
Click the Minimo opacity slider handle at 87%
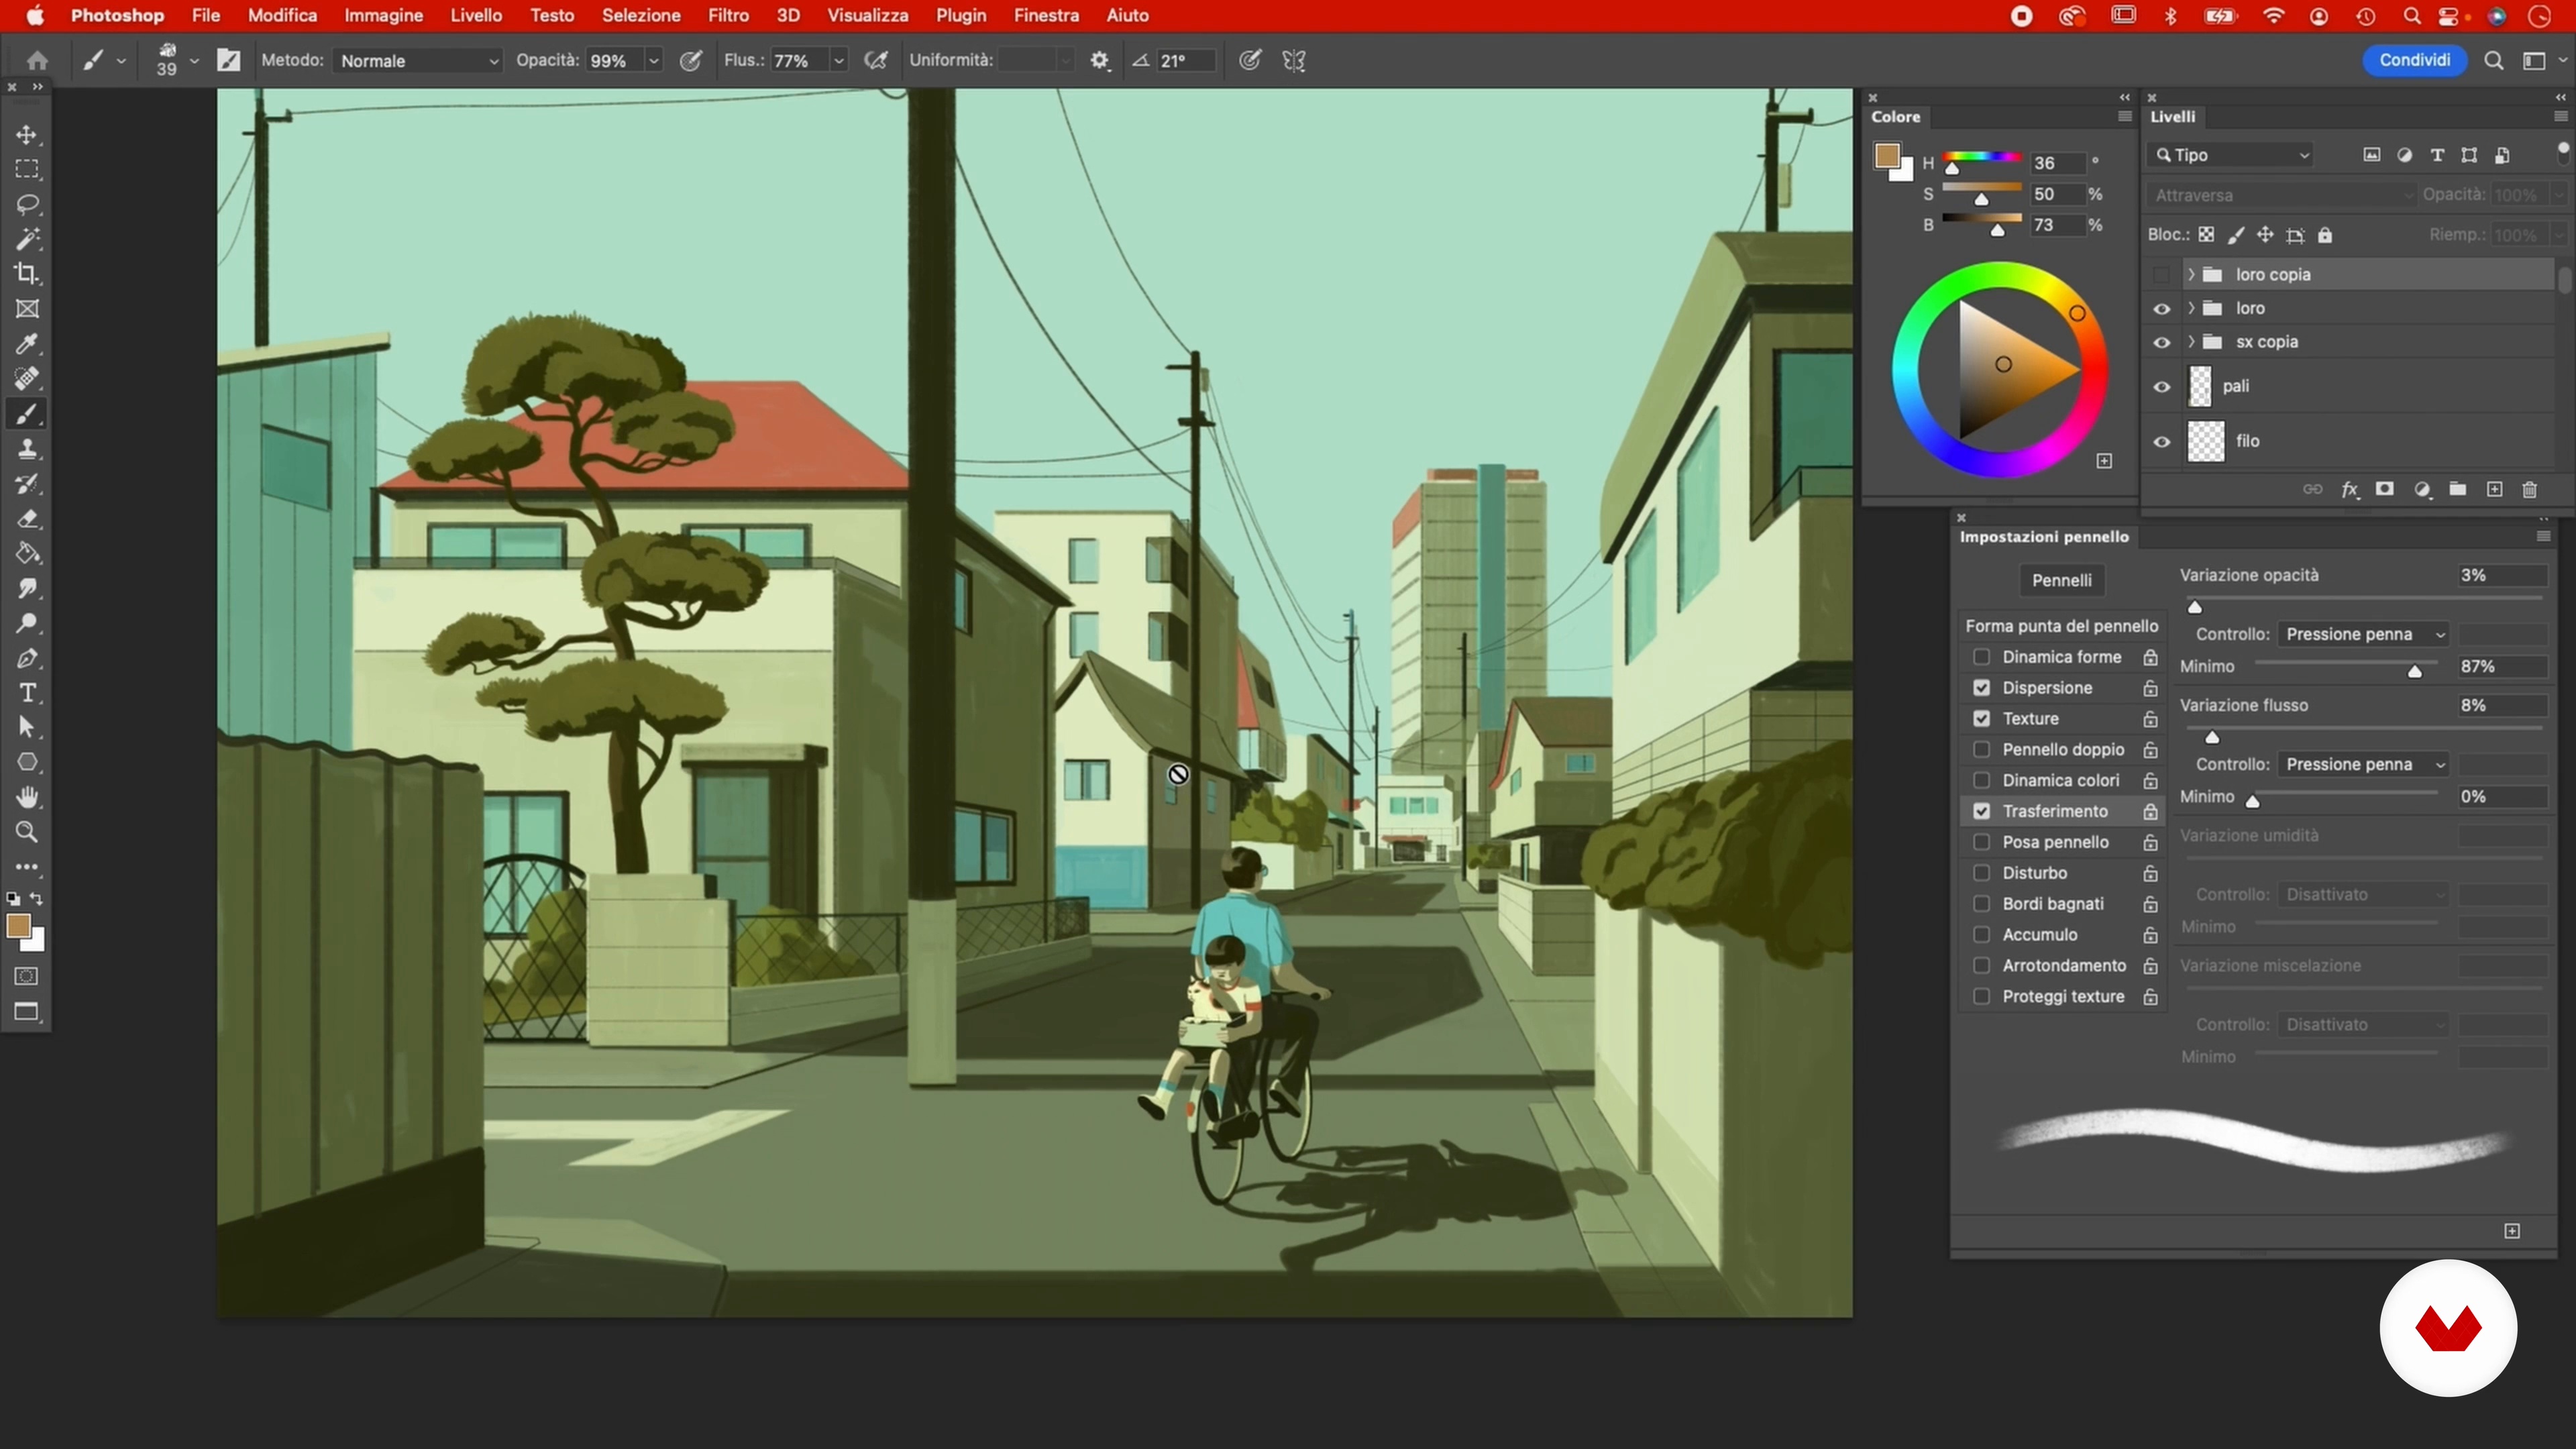coord(2414,671)
